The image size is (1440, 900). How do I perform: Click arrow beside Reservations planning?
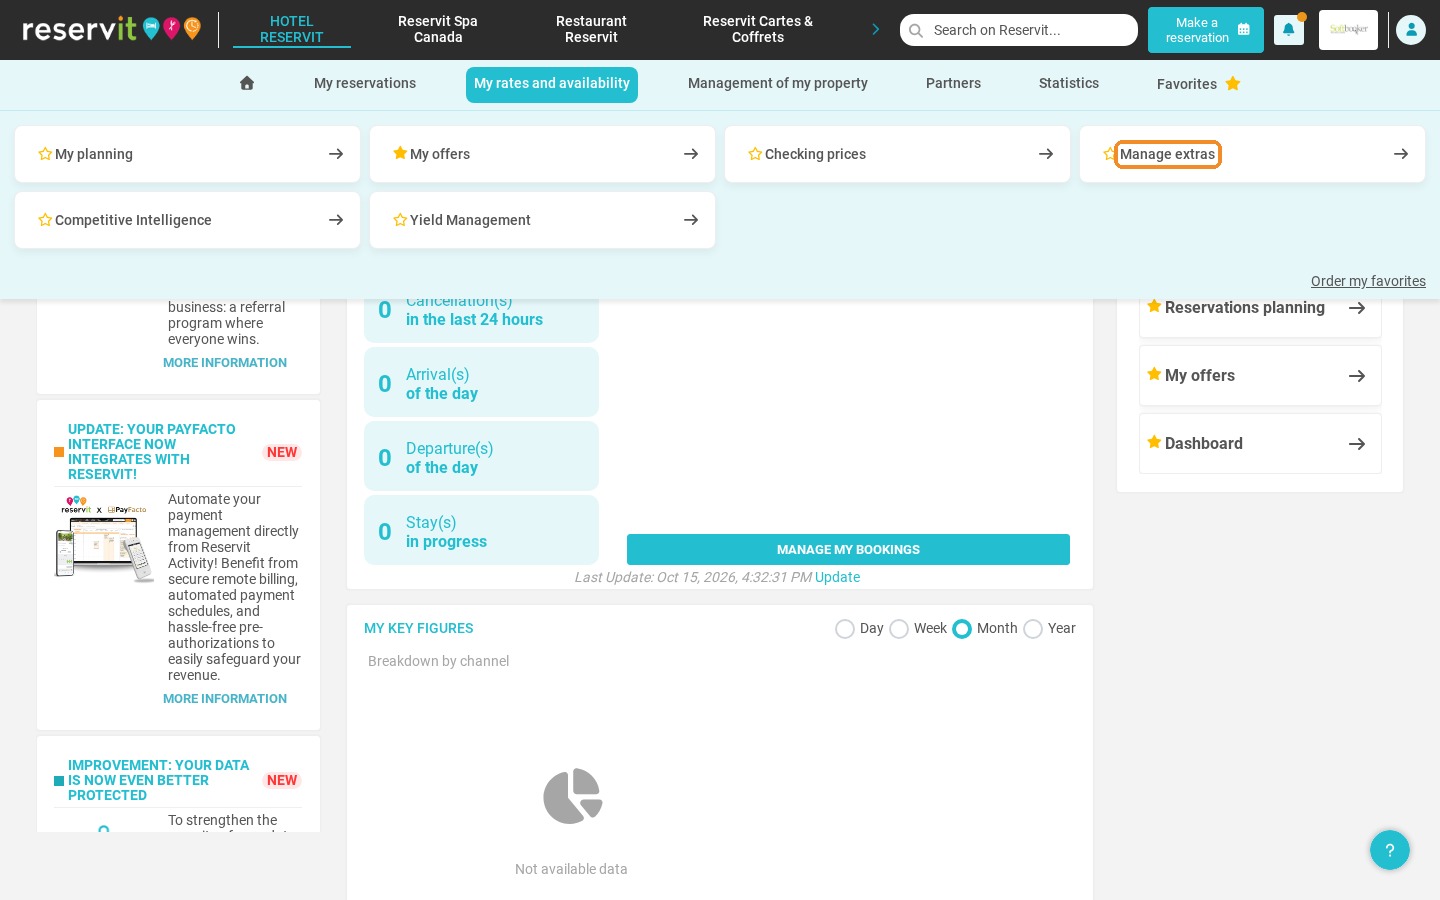pos(1357,308)
